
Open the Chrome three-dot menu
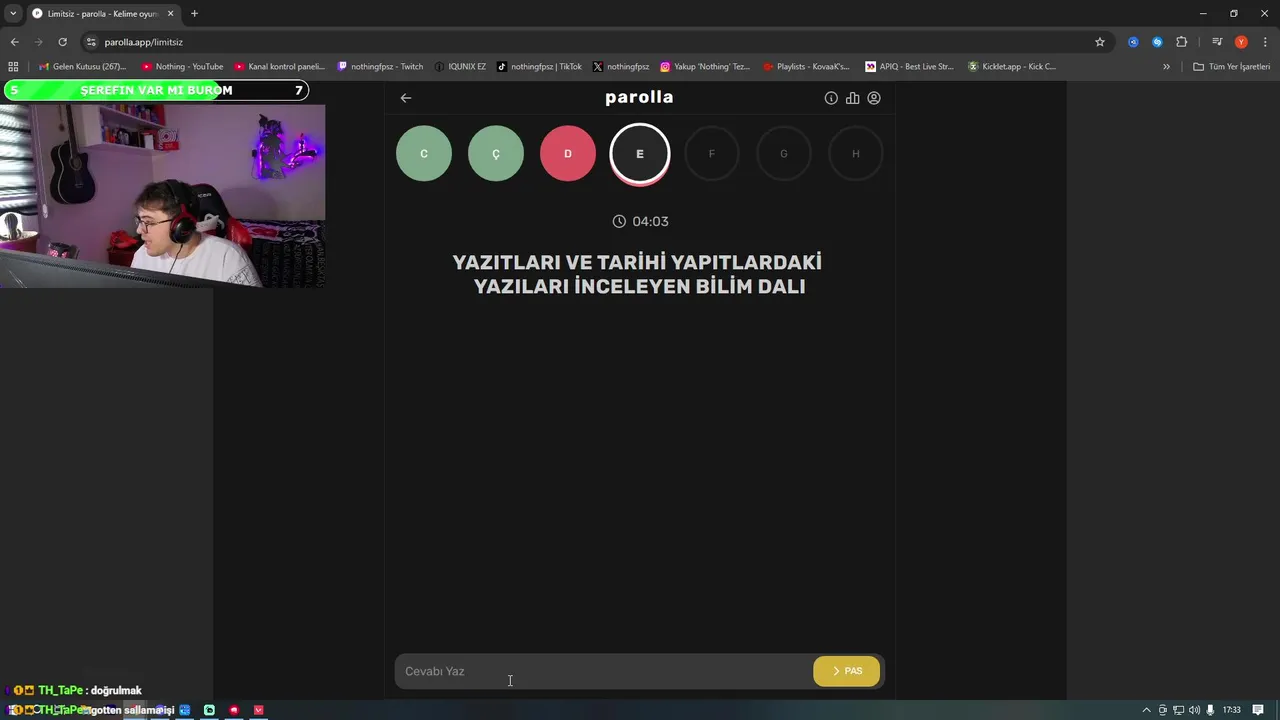1264,42
